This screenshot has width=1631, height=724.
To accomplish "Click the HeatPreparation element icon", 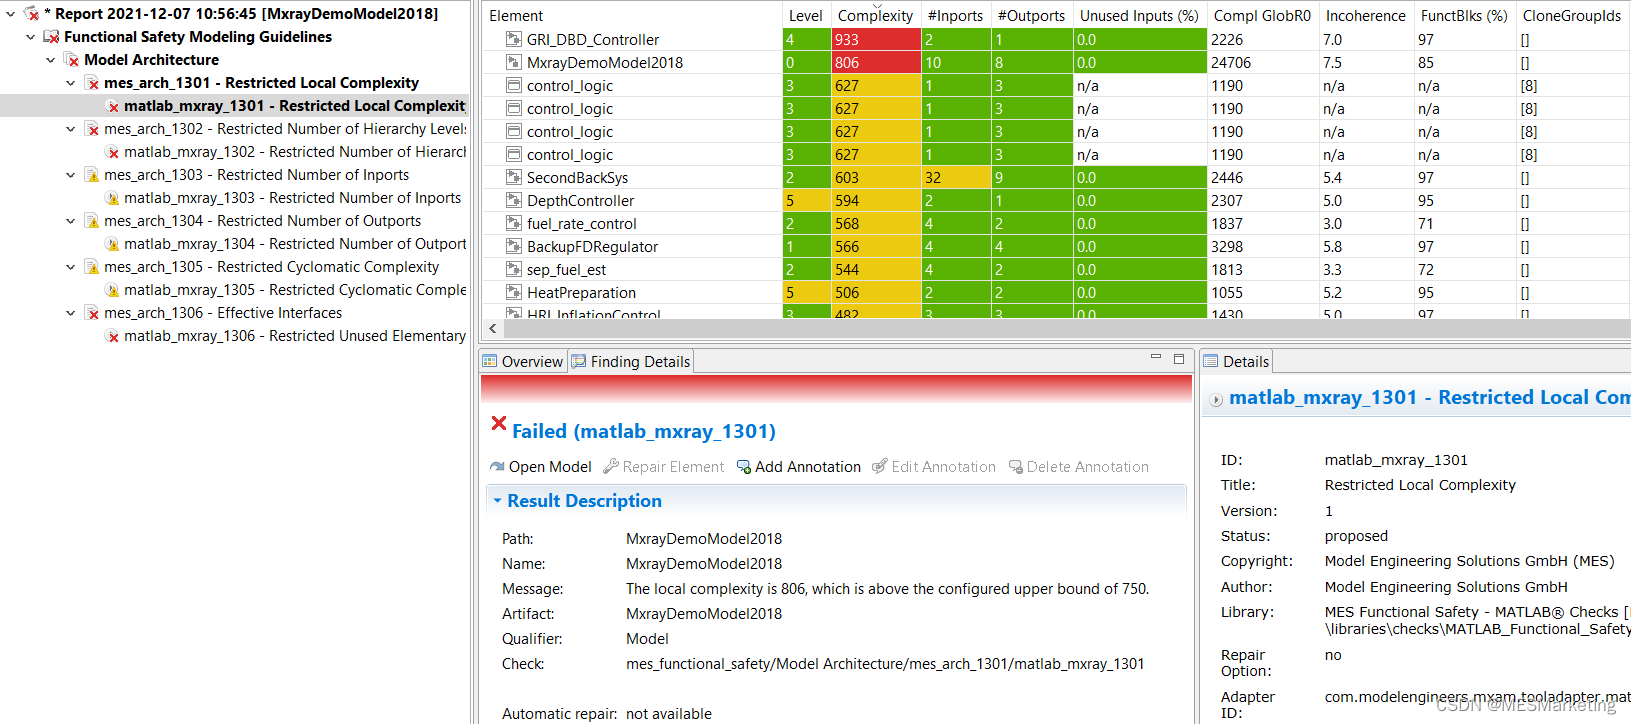I will coord(514,292).
